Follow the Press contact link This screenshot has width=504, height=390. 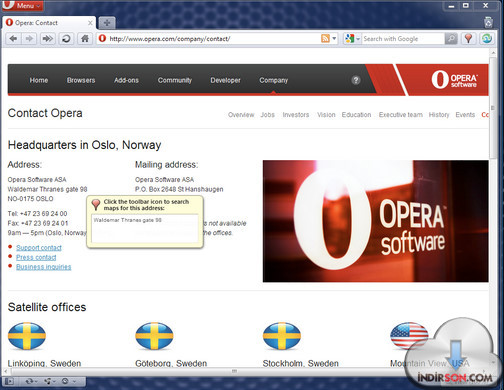(x=36, y=257)
